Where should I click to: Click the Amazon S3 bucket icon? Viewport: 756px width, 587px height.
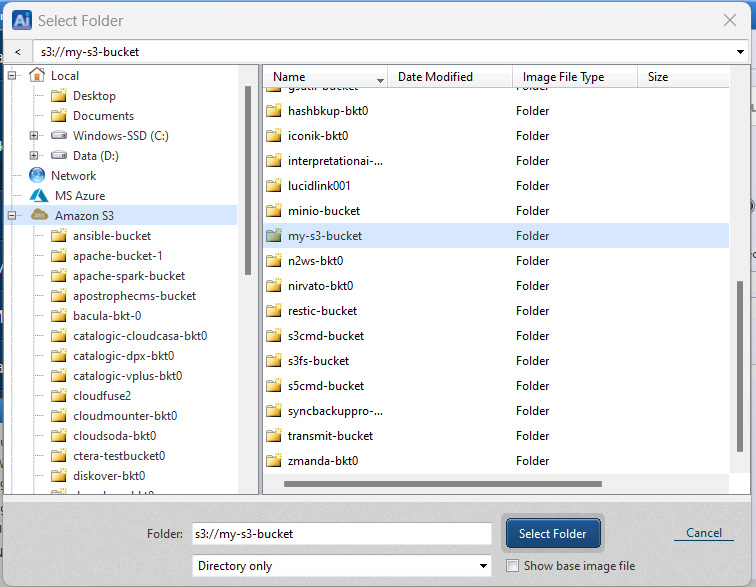point(39,216)
